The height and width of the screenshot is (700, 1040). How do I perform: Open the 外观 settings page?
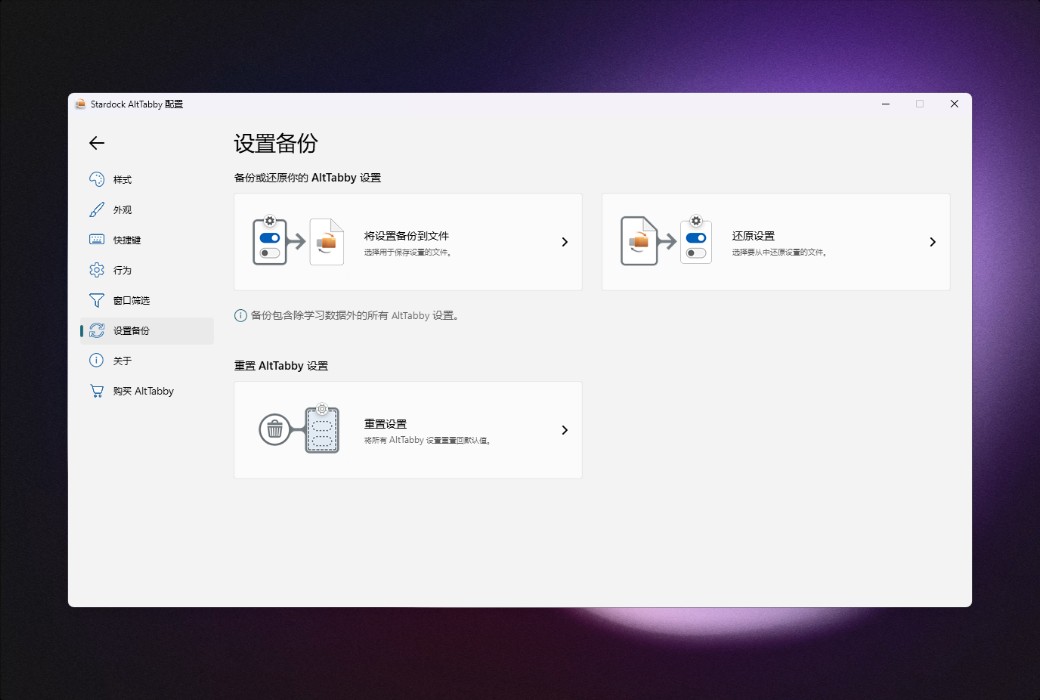pyautogui.click(x=147, y=210)
